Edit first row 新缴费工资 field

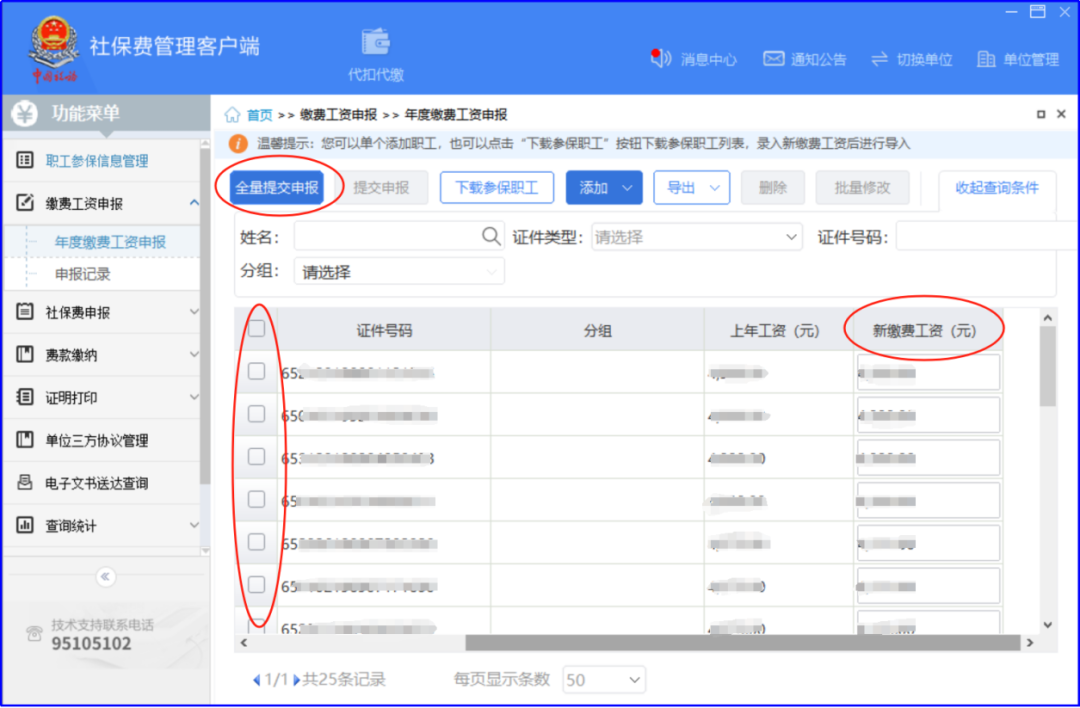pyautogui.click(x=928, y=373)
